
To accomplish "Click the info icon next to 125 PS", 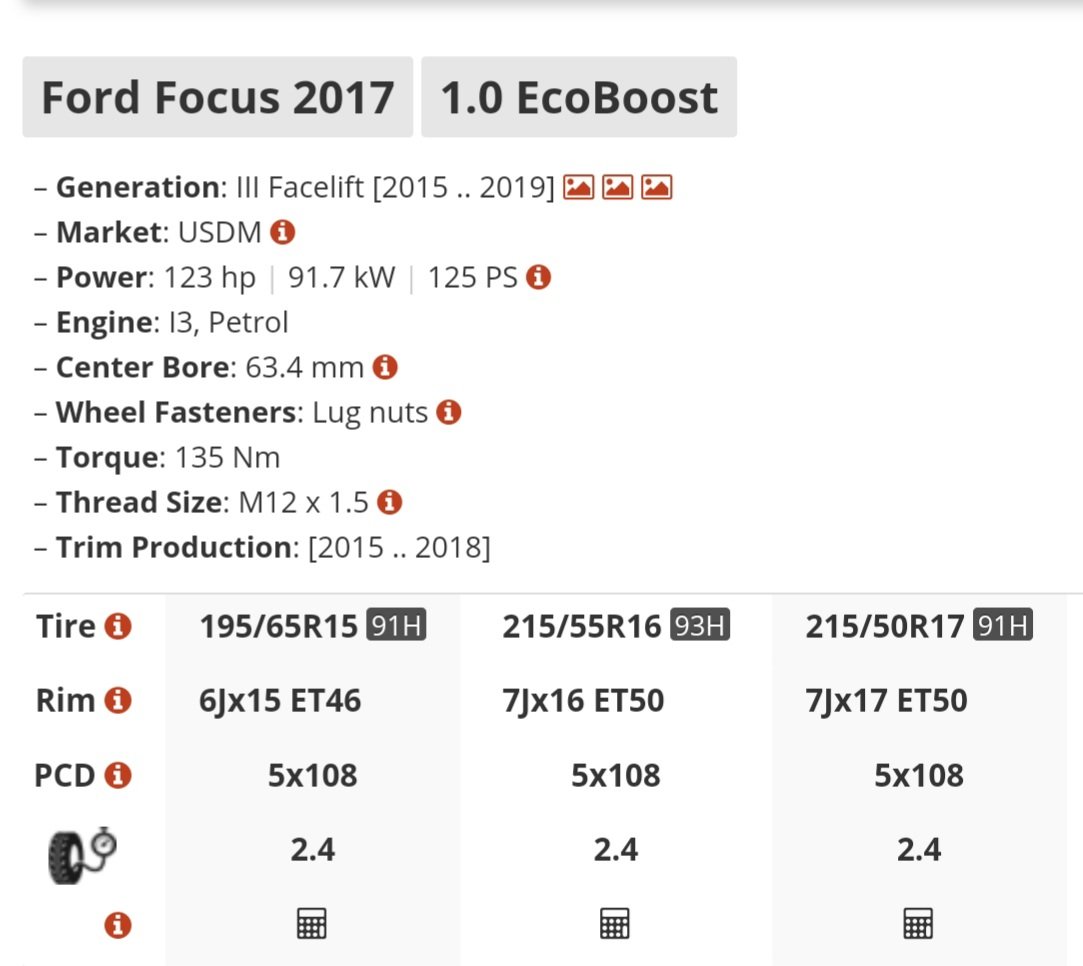I will coord(538,277).
